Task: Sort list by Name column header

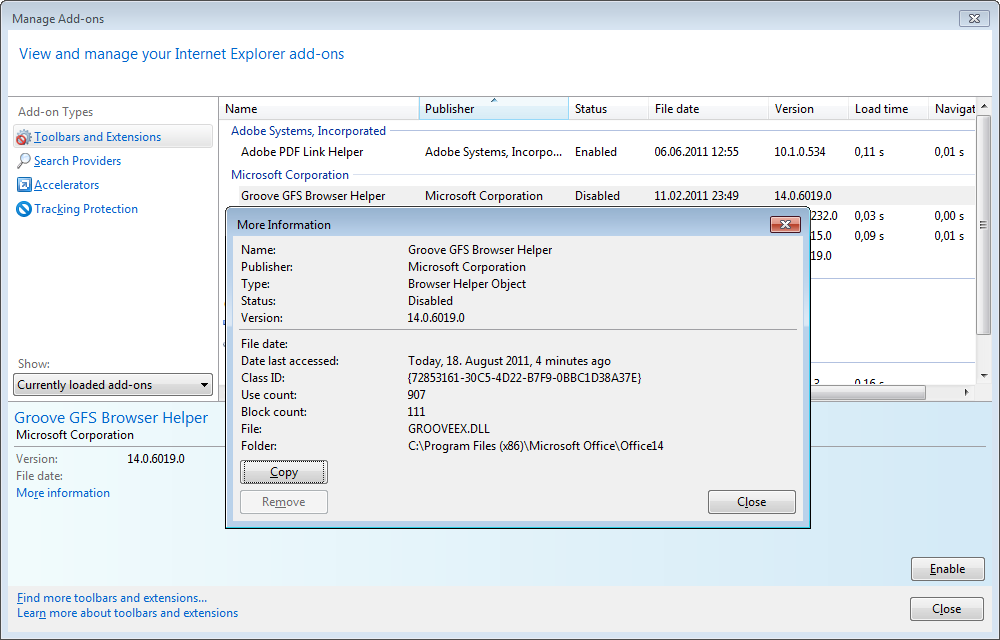Action: click(x=319, y=109)
